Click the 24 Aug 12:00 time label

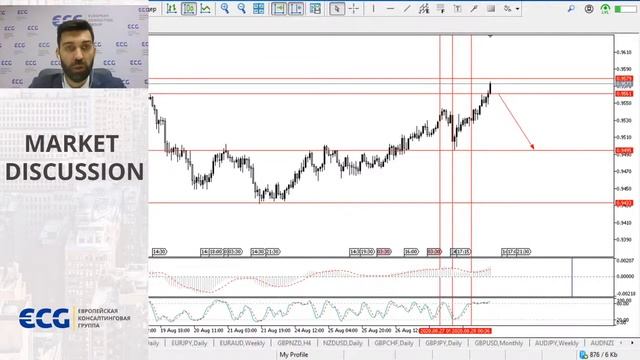(309, 330)
